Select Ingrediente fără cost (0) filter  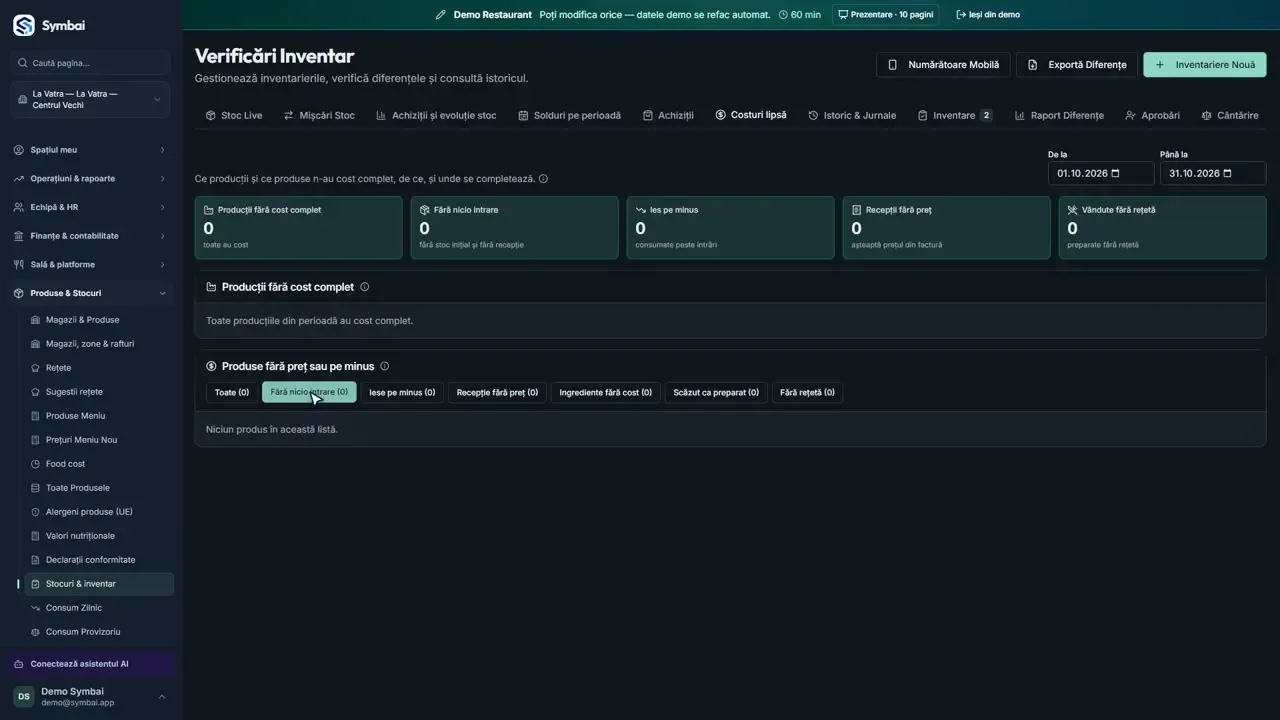point(605,393)
